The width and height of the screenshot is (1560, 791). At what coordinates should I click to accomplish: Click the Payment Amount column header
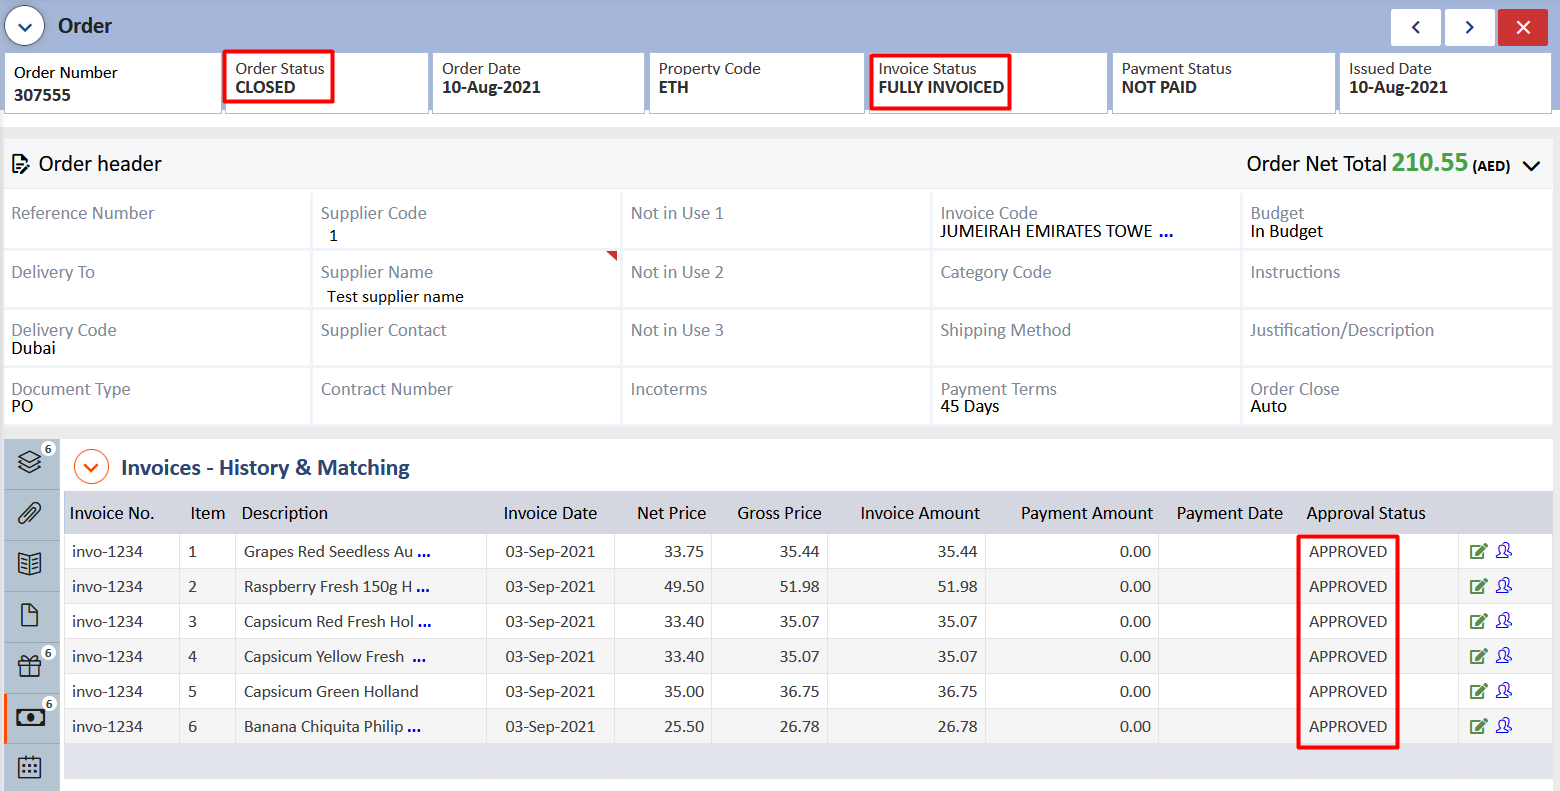(1087, 513)
